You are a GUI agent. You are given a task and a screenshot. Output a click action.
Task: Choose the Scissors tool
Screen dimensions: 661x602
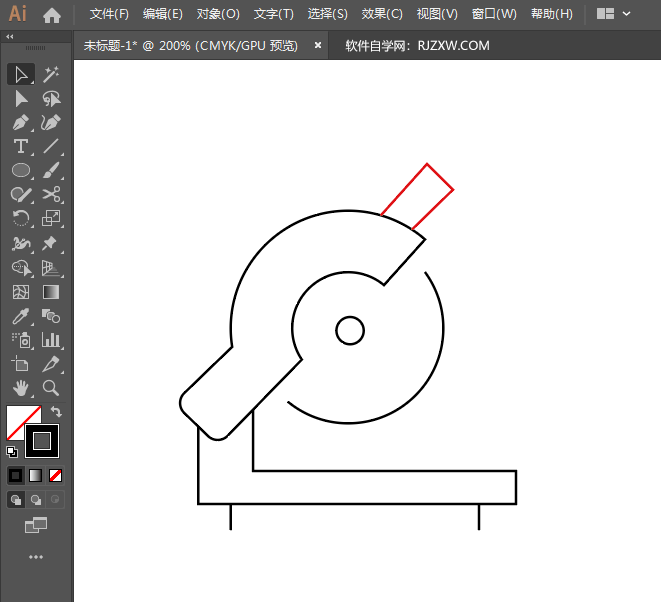click(x=51, y=195)
